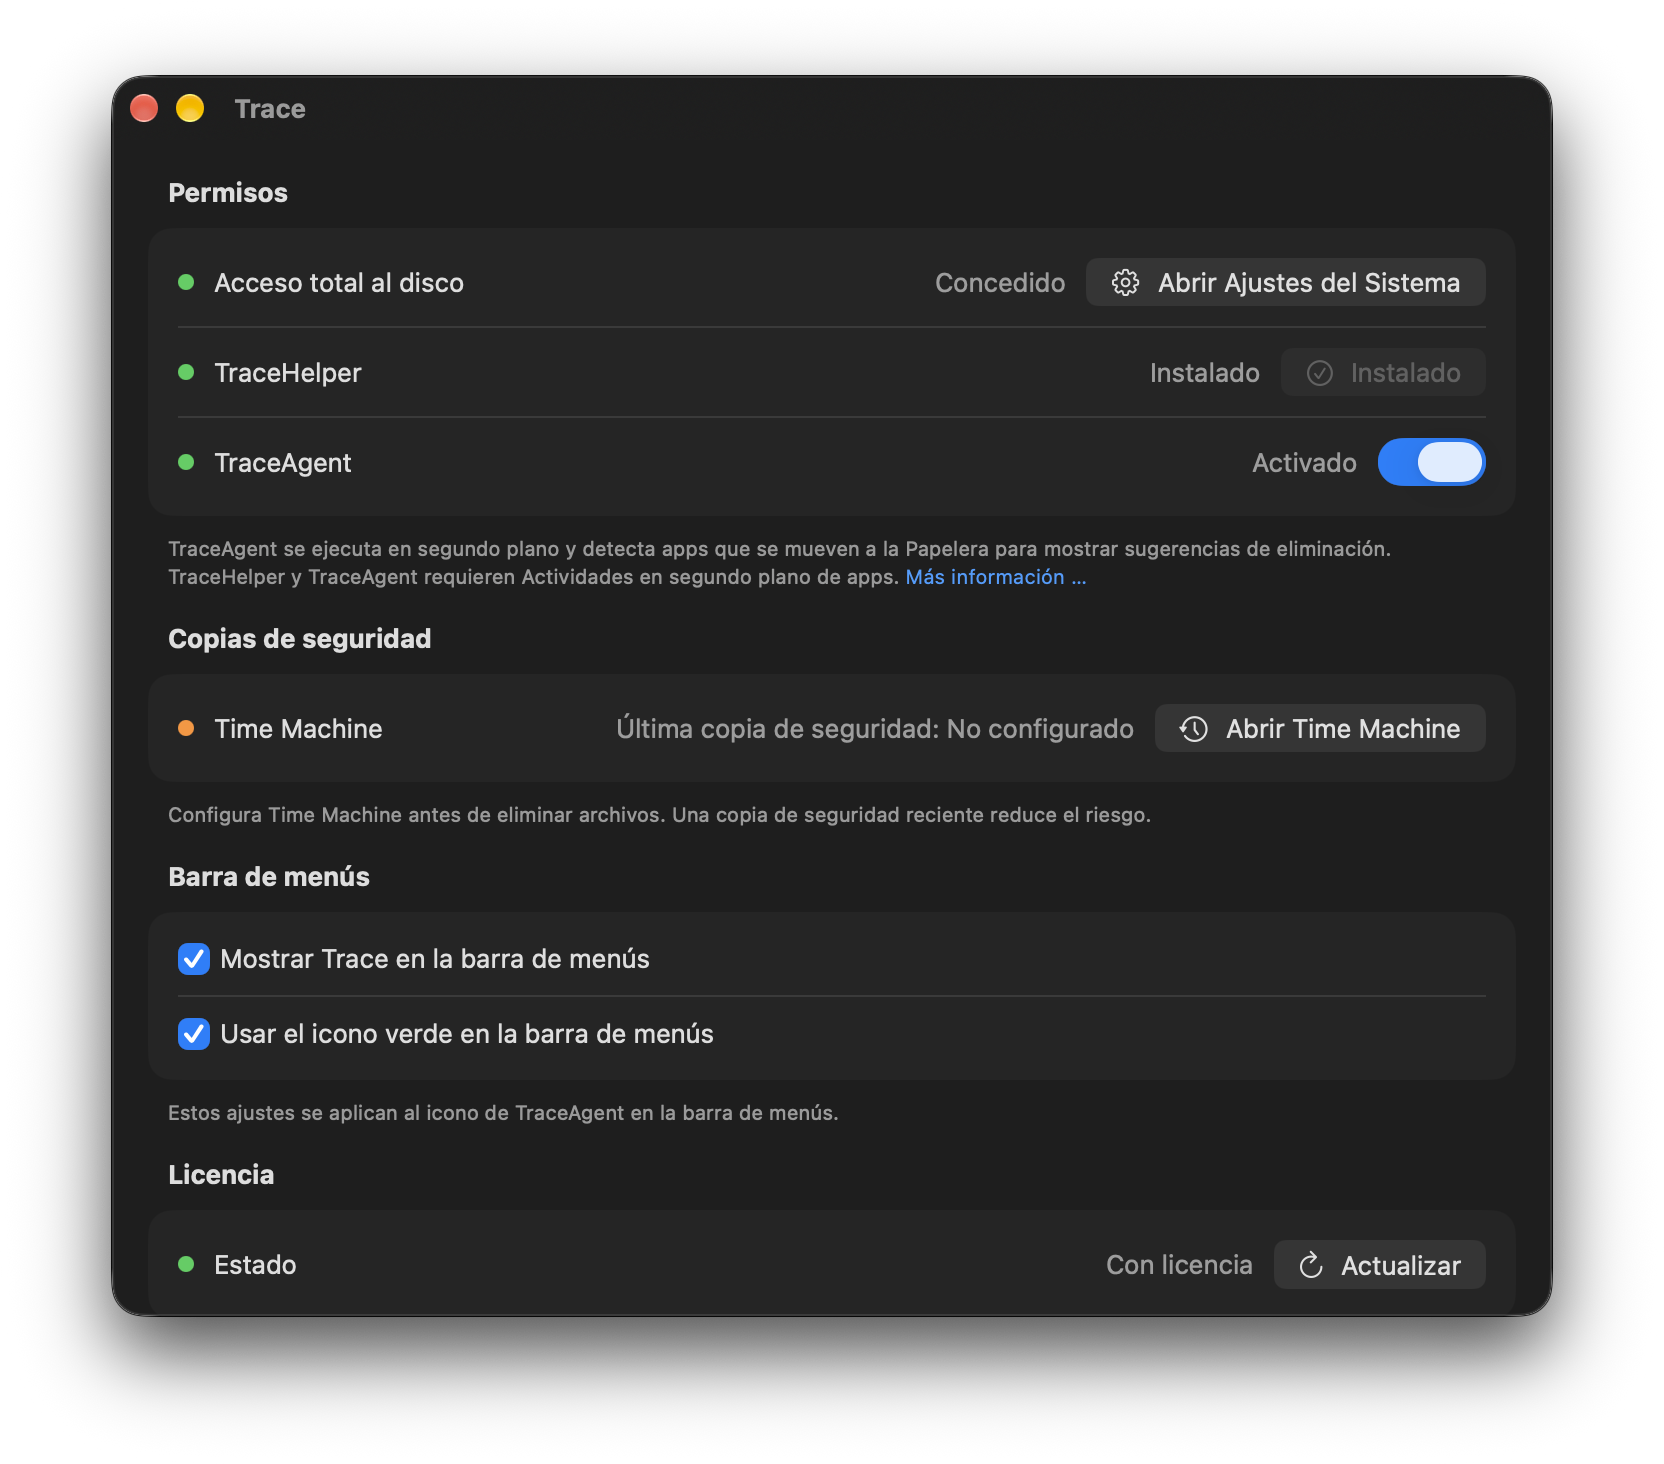Viewport: 1664px width, 1464px height.
Task: Click the Copias de seguridad heading
Action: coord(300,639)
